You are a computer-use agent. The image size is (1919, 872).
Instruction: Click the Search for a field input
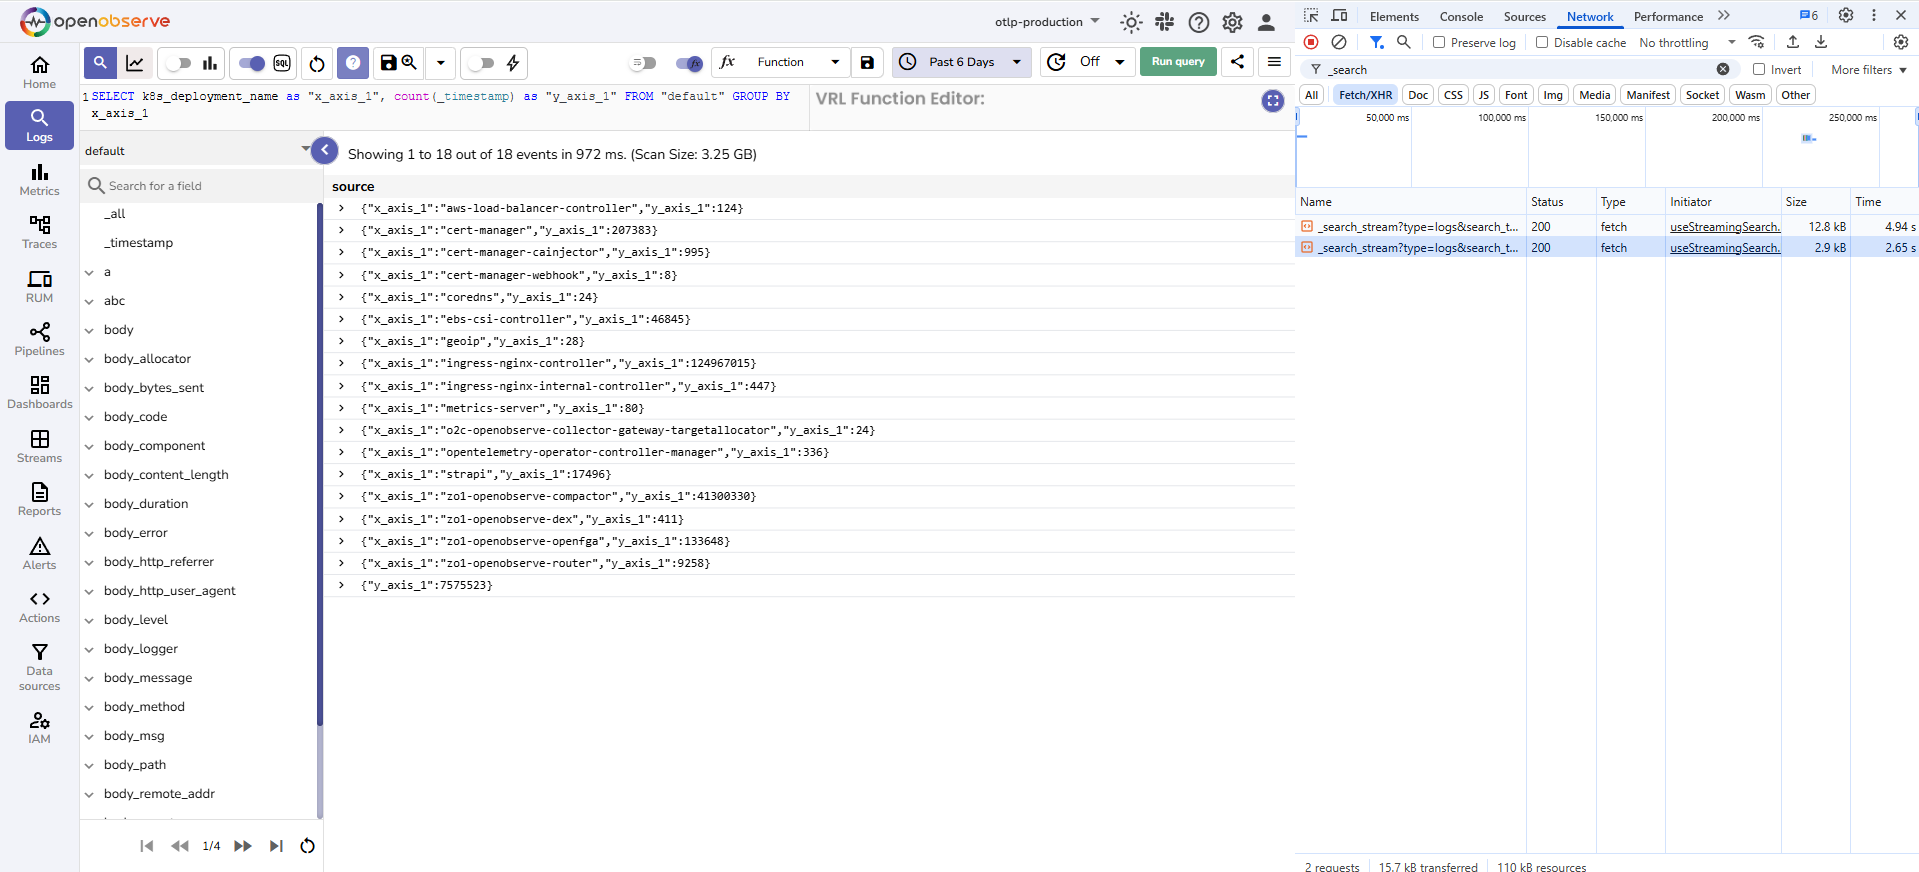point(200,186)
